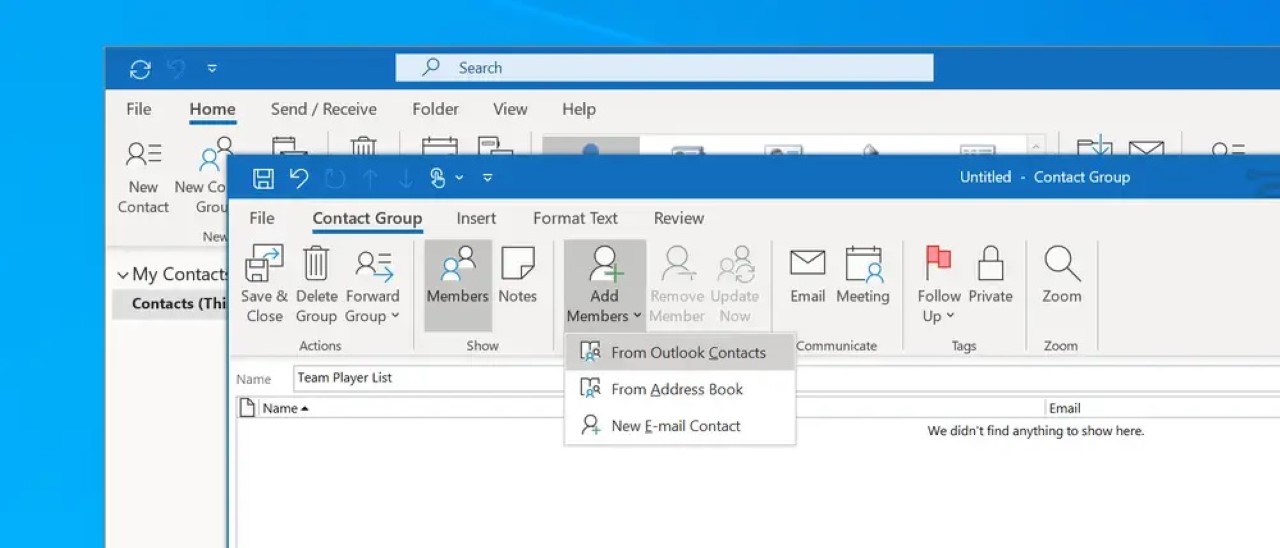
Task: Click Save icon in Contact Group title bar
Action: click(x=263, y=178)
